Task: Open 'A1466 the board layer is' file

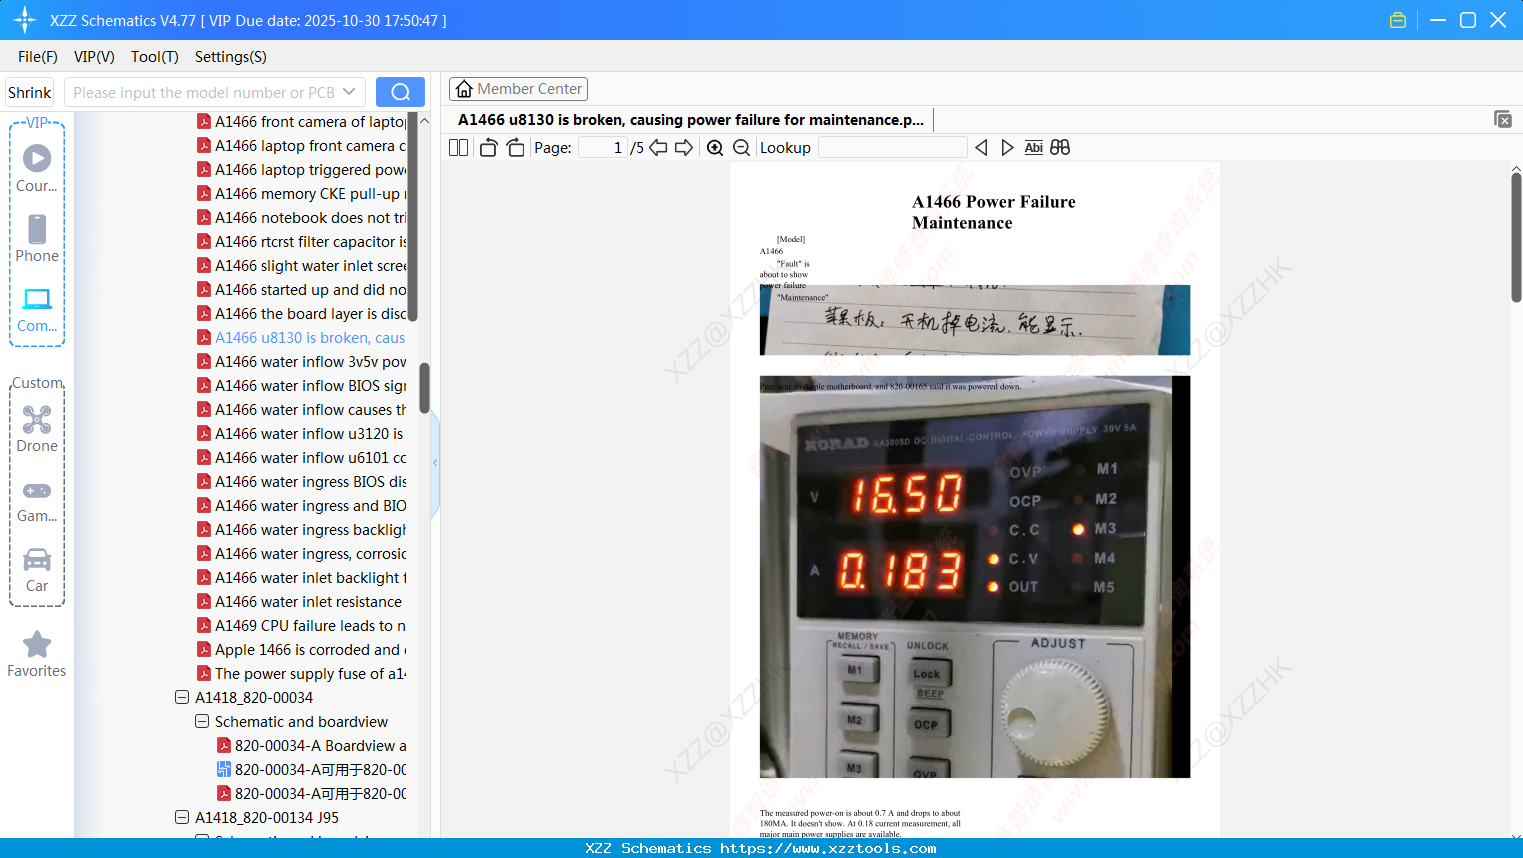Action: [x=301, y=313]
